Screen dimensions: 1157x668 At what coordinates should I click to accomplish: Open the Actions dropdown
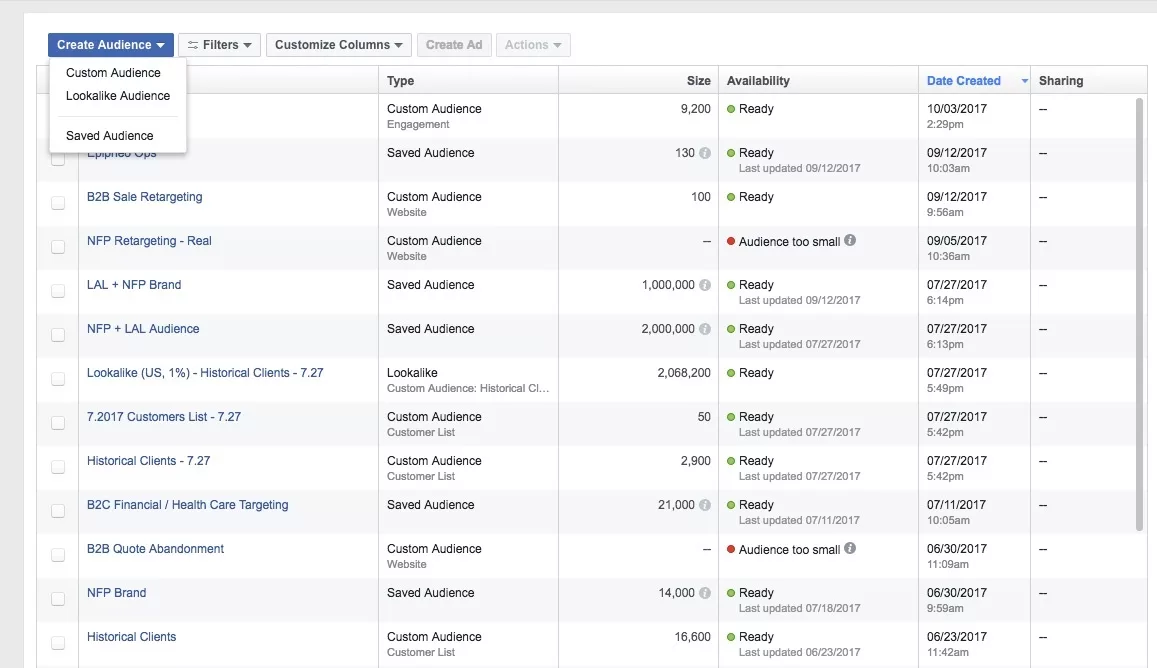click(533, 44)
